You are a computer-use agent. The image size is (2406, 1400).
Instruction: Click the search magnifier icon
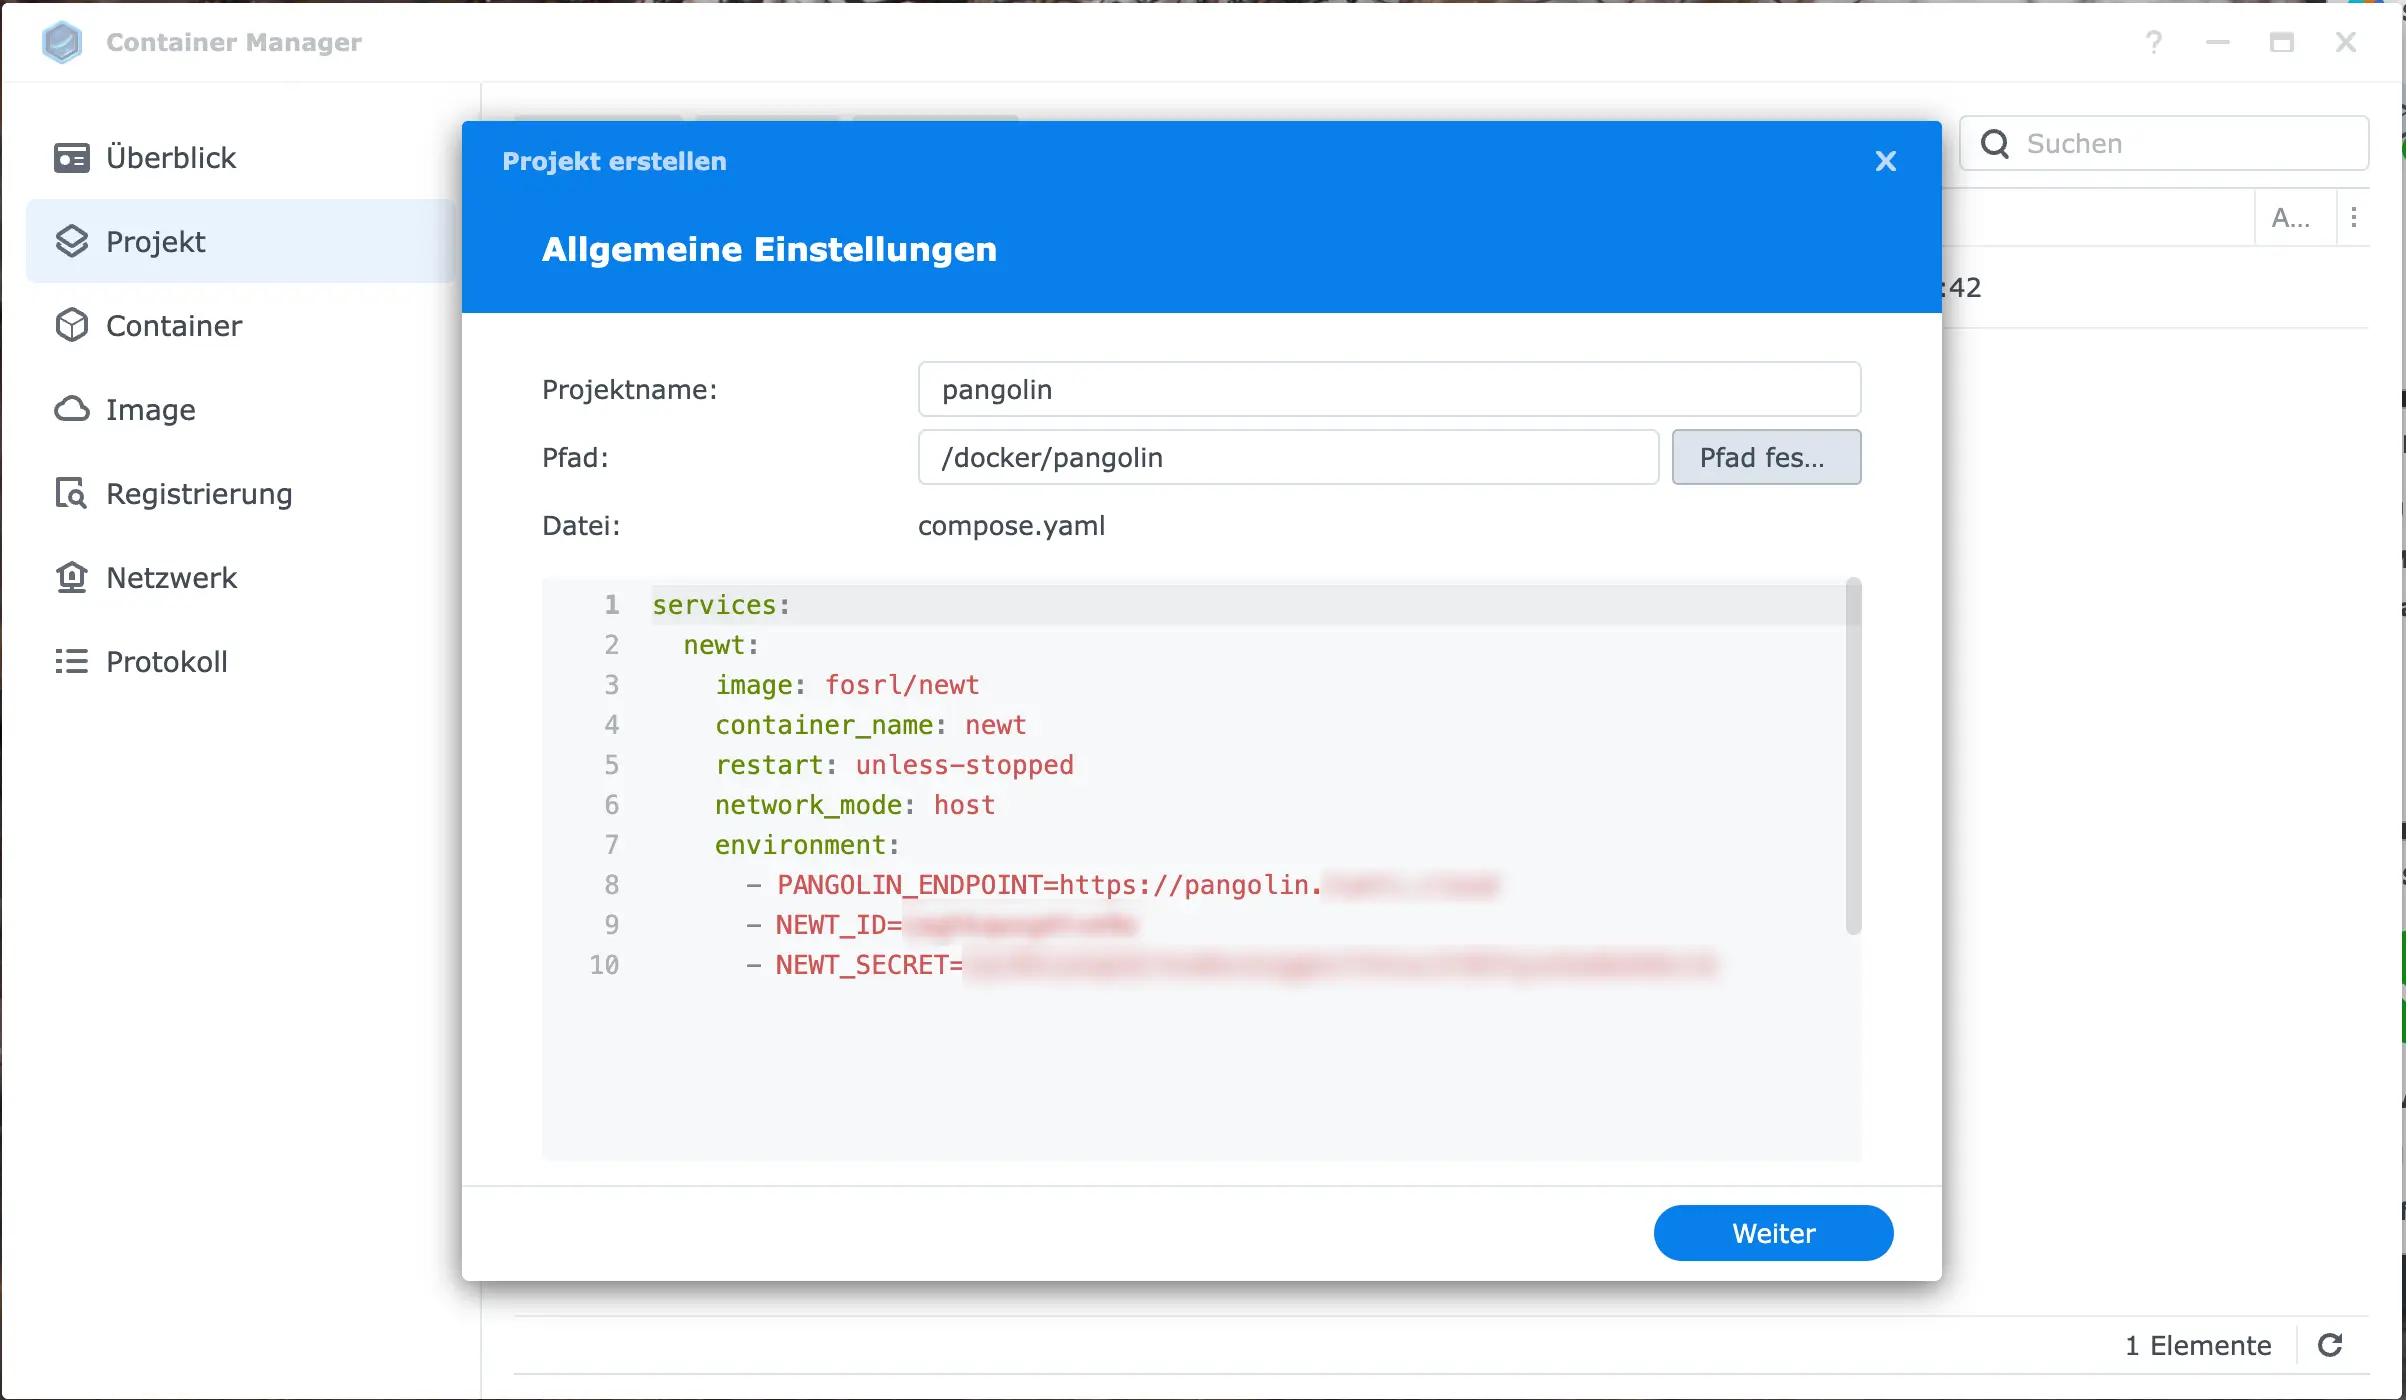(x=1995, y=143)
